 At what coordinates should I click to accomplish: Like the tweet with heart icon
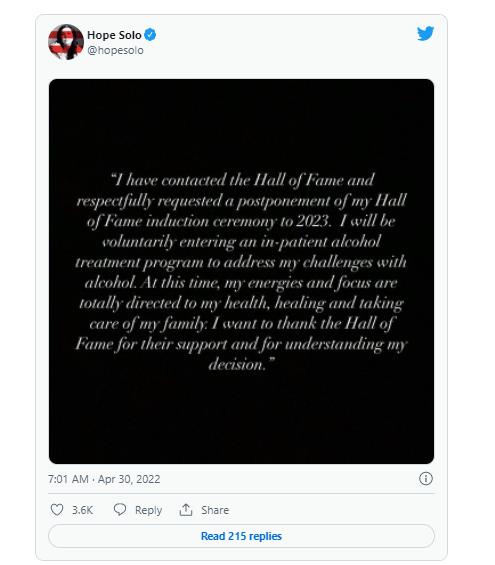[x=57, y=510]
